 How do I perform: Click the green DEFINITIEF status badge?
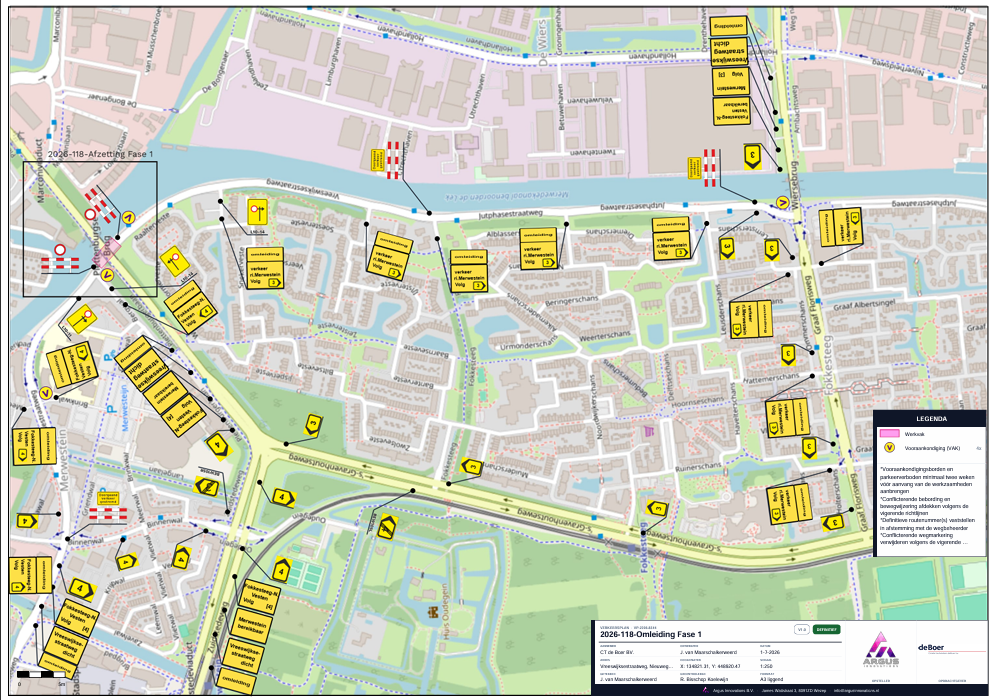coord(826,630)
